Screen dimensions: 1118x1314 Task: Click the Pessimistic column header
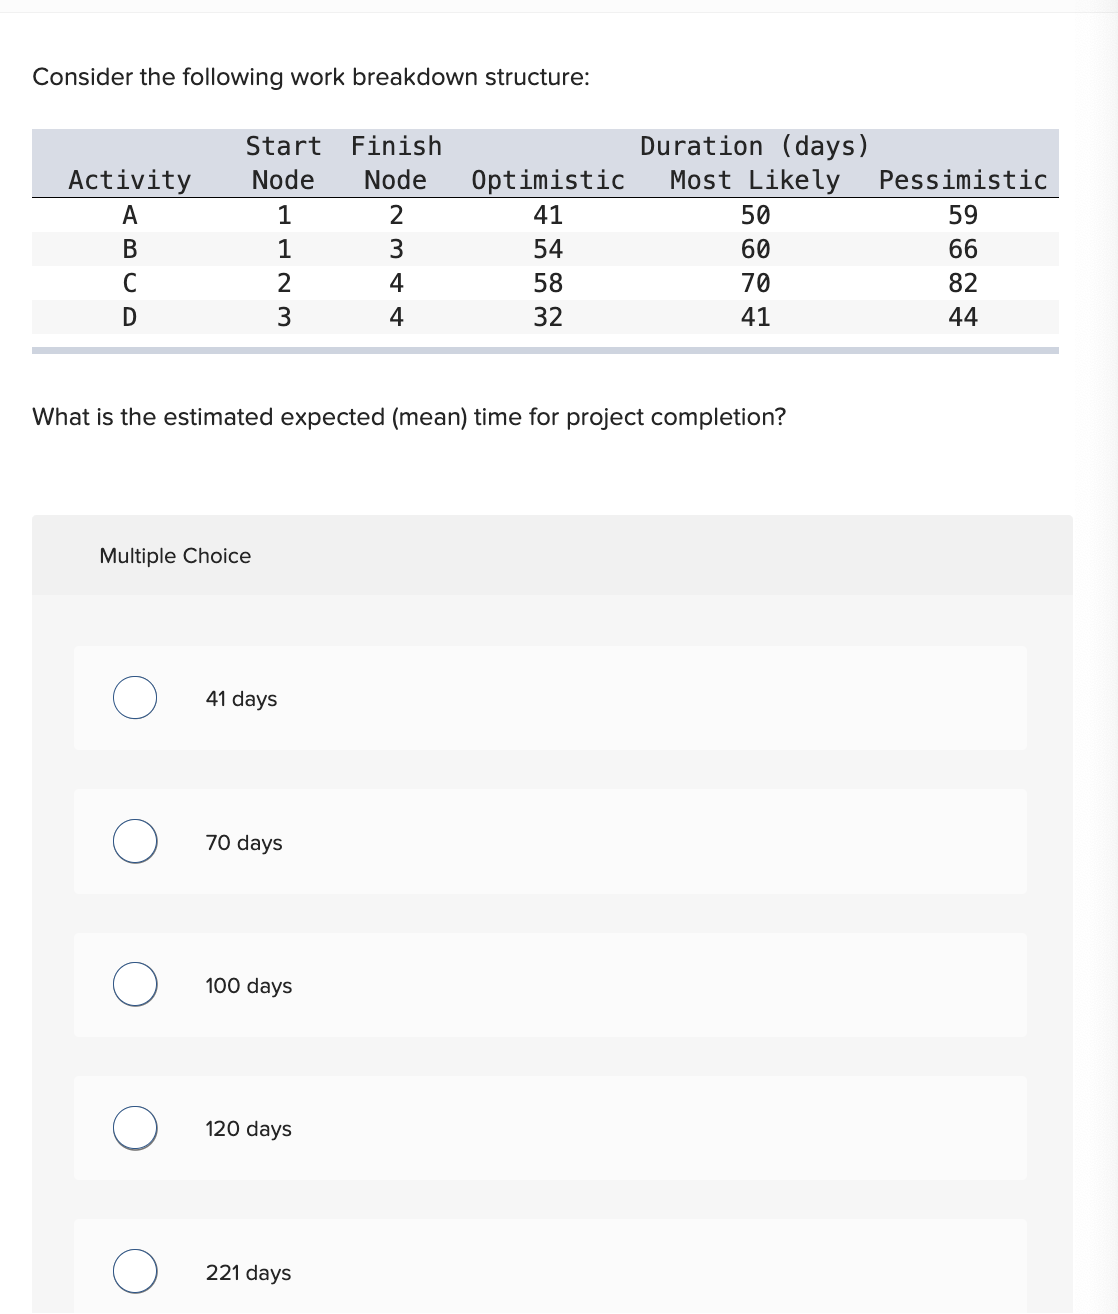963,180
